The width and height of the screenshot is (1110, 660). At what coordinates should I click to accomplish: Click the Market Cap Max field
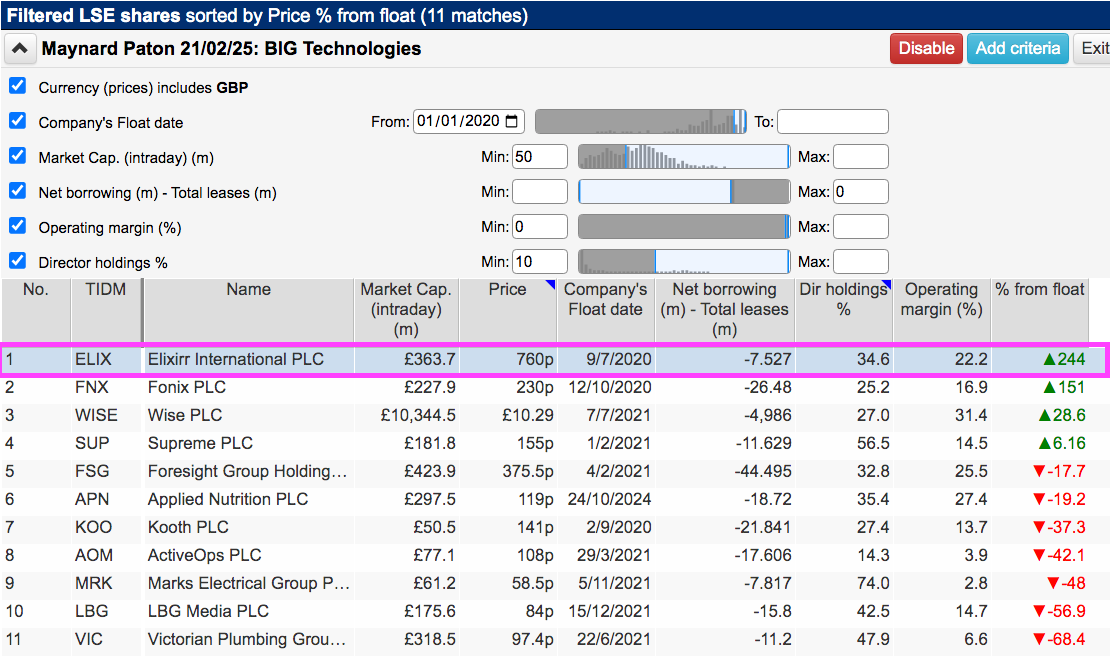point(861,157)
